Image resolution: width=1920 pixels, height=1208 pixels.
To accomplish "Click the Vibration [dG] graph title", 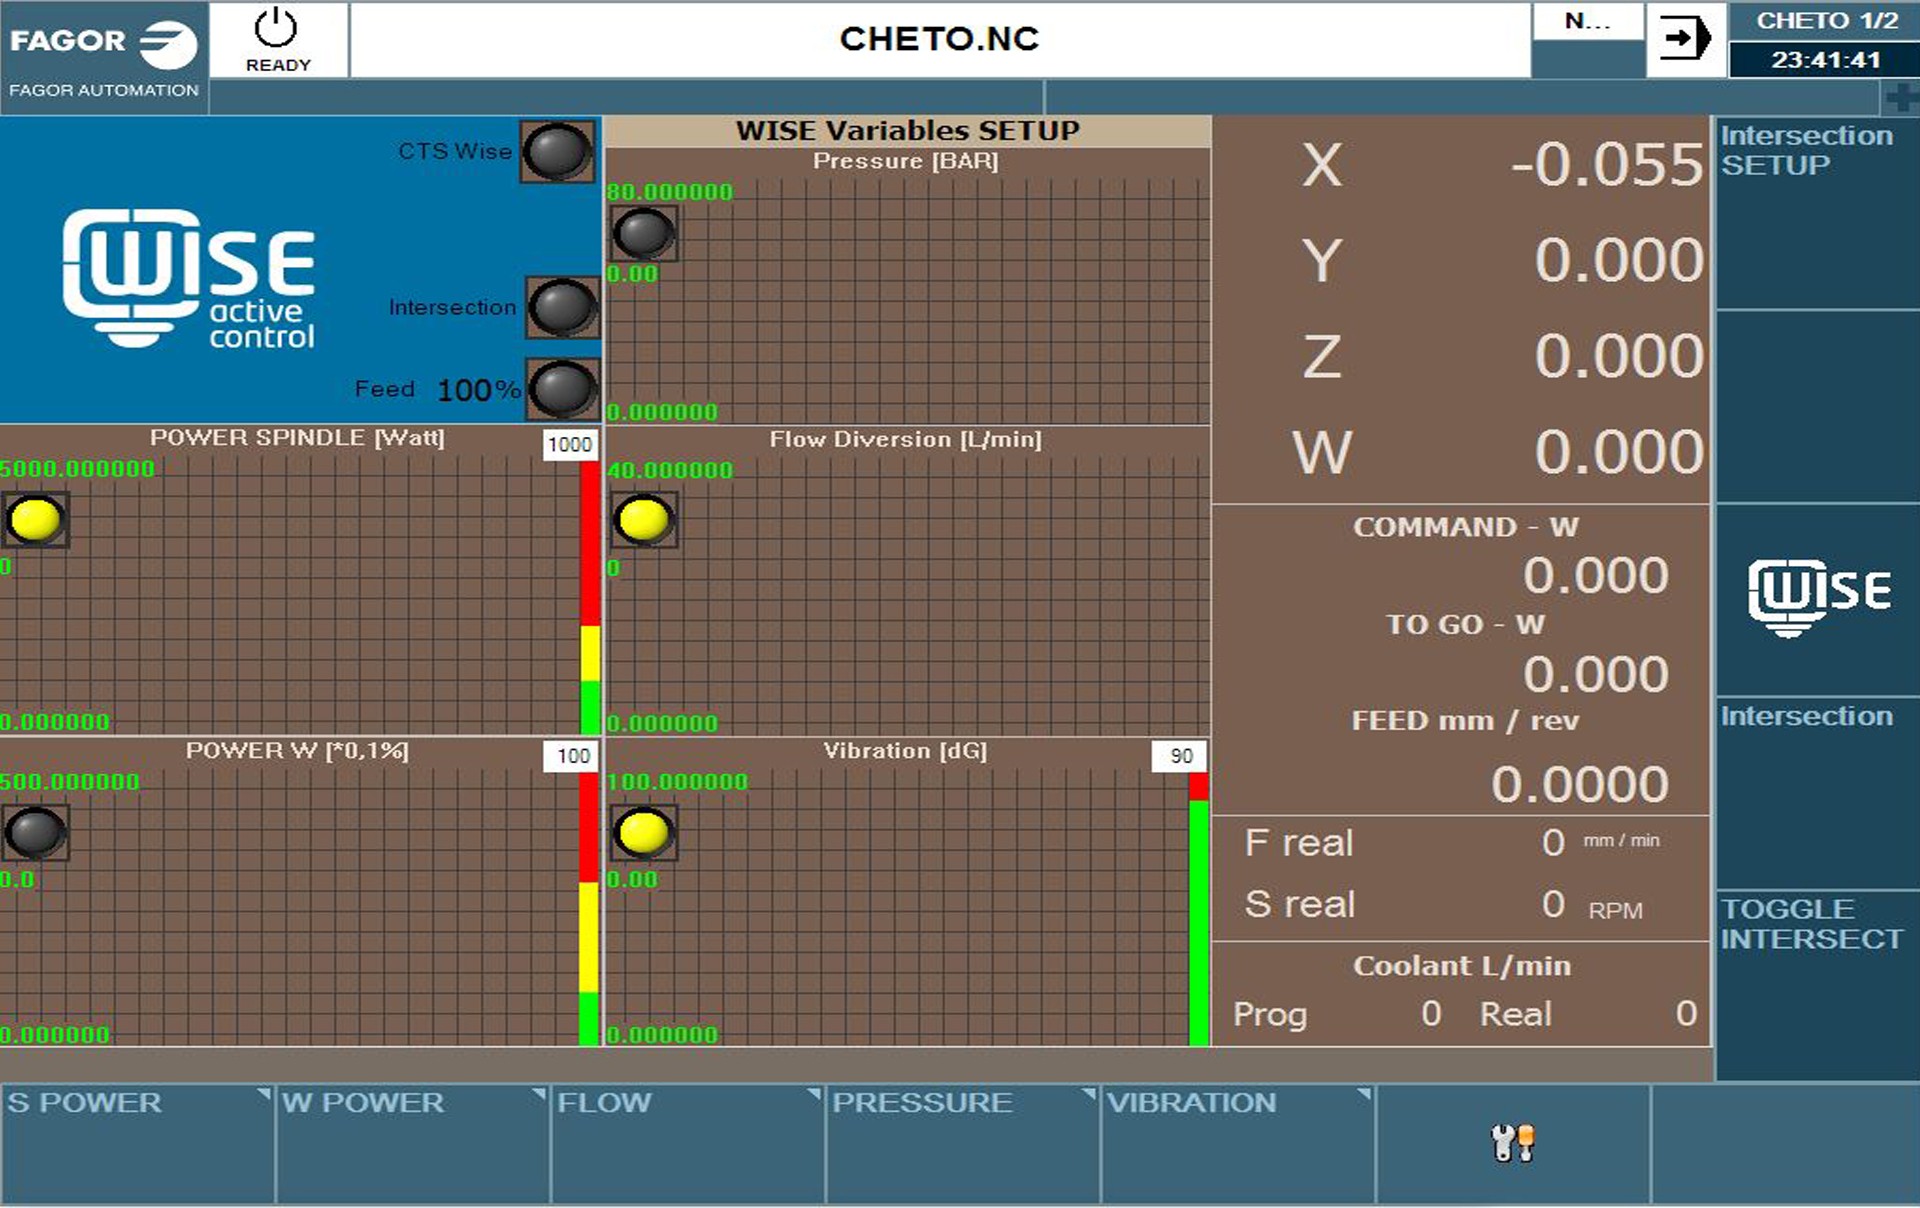I will pyautogui.click(x=905, y=751).
